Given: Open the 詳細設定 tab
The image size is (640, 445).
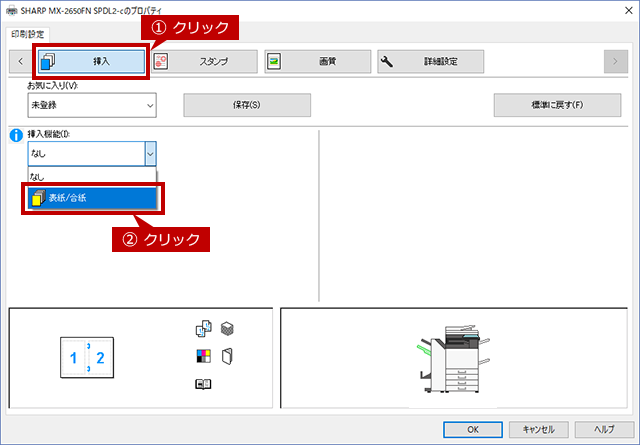Looking at the screenshot, I should click(x=431, y=62).
